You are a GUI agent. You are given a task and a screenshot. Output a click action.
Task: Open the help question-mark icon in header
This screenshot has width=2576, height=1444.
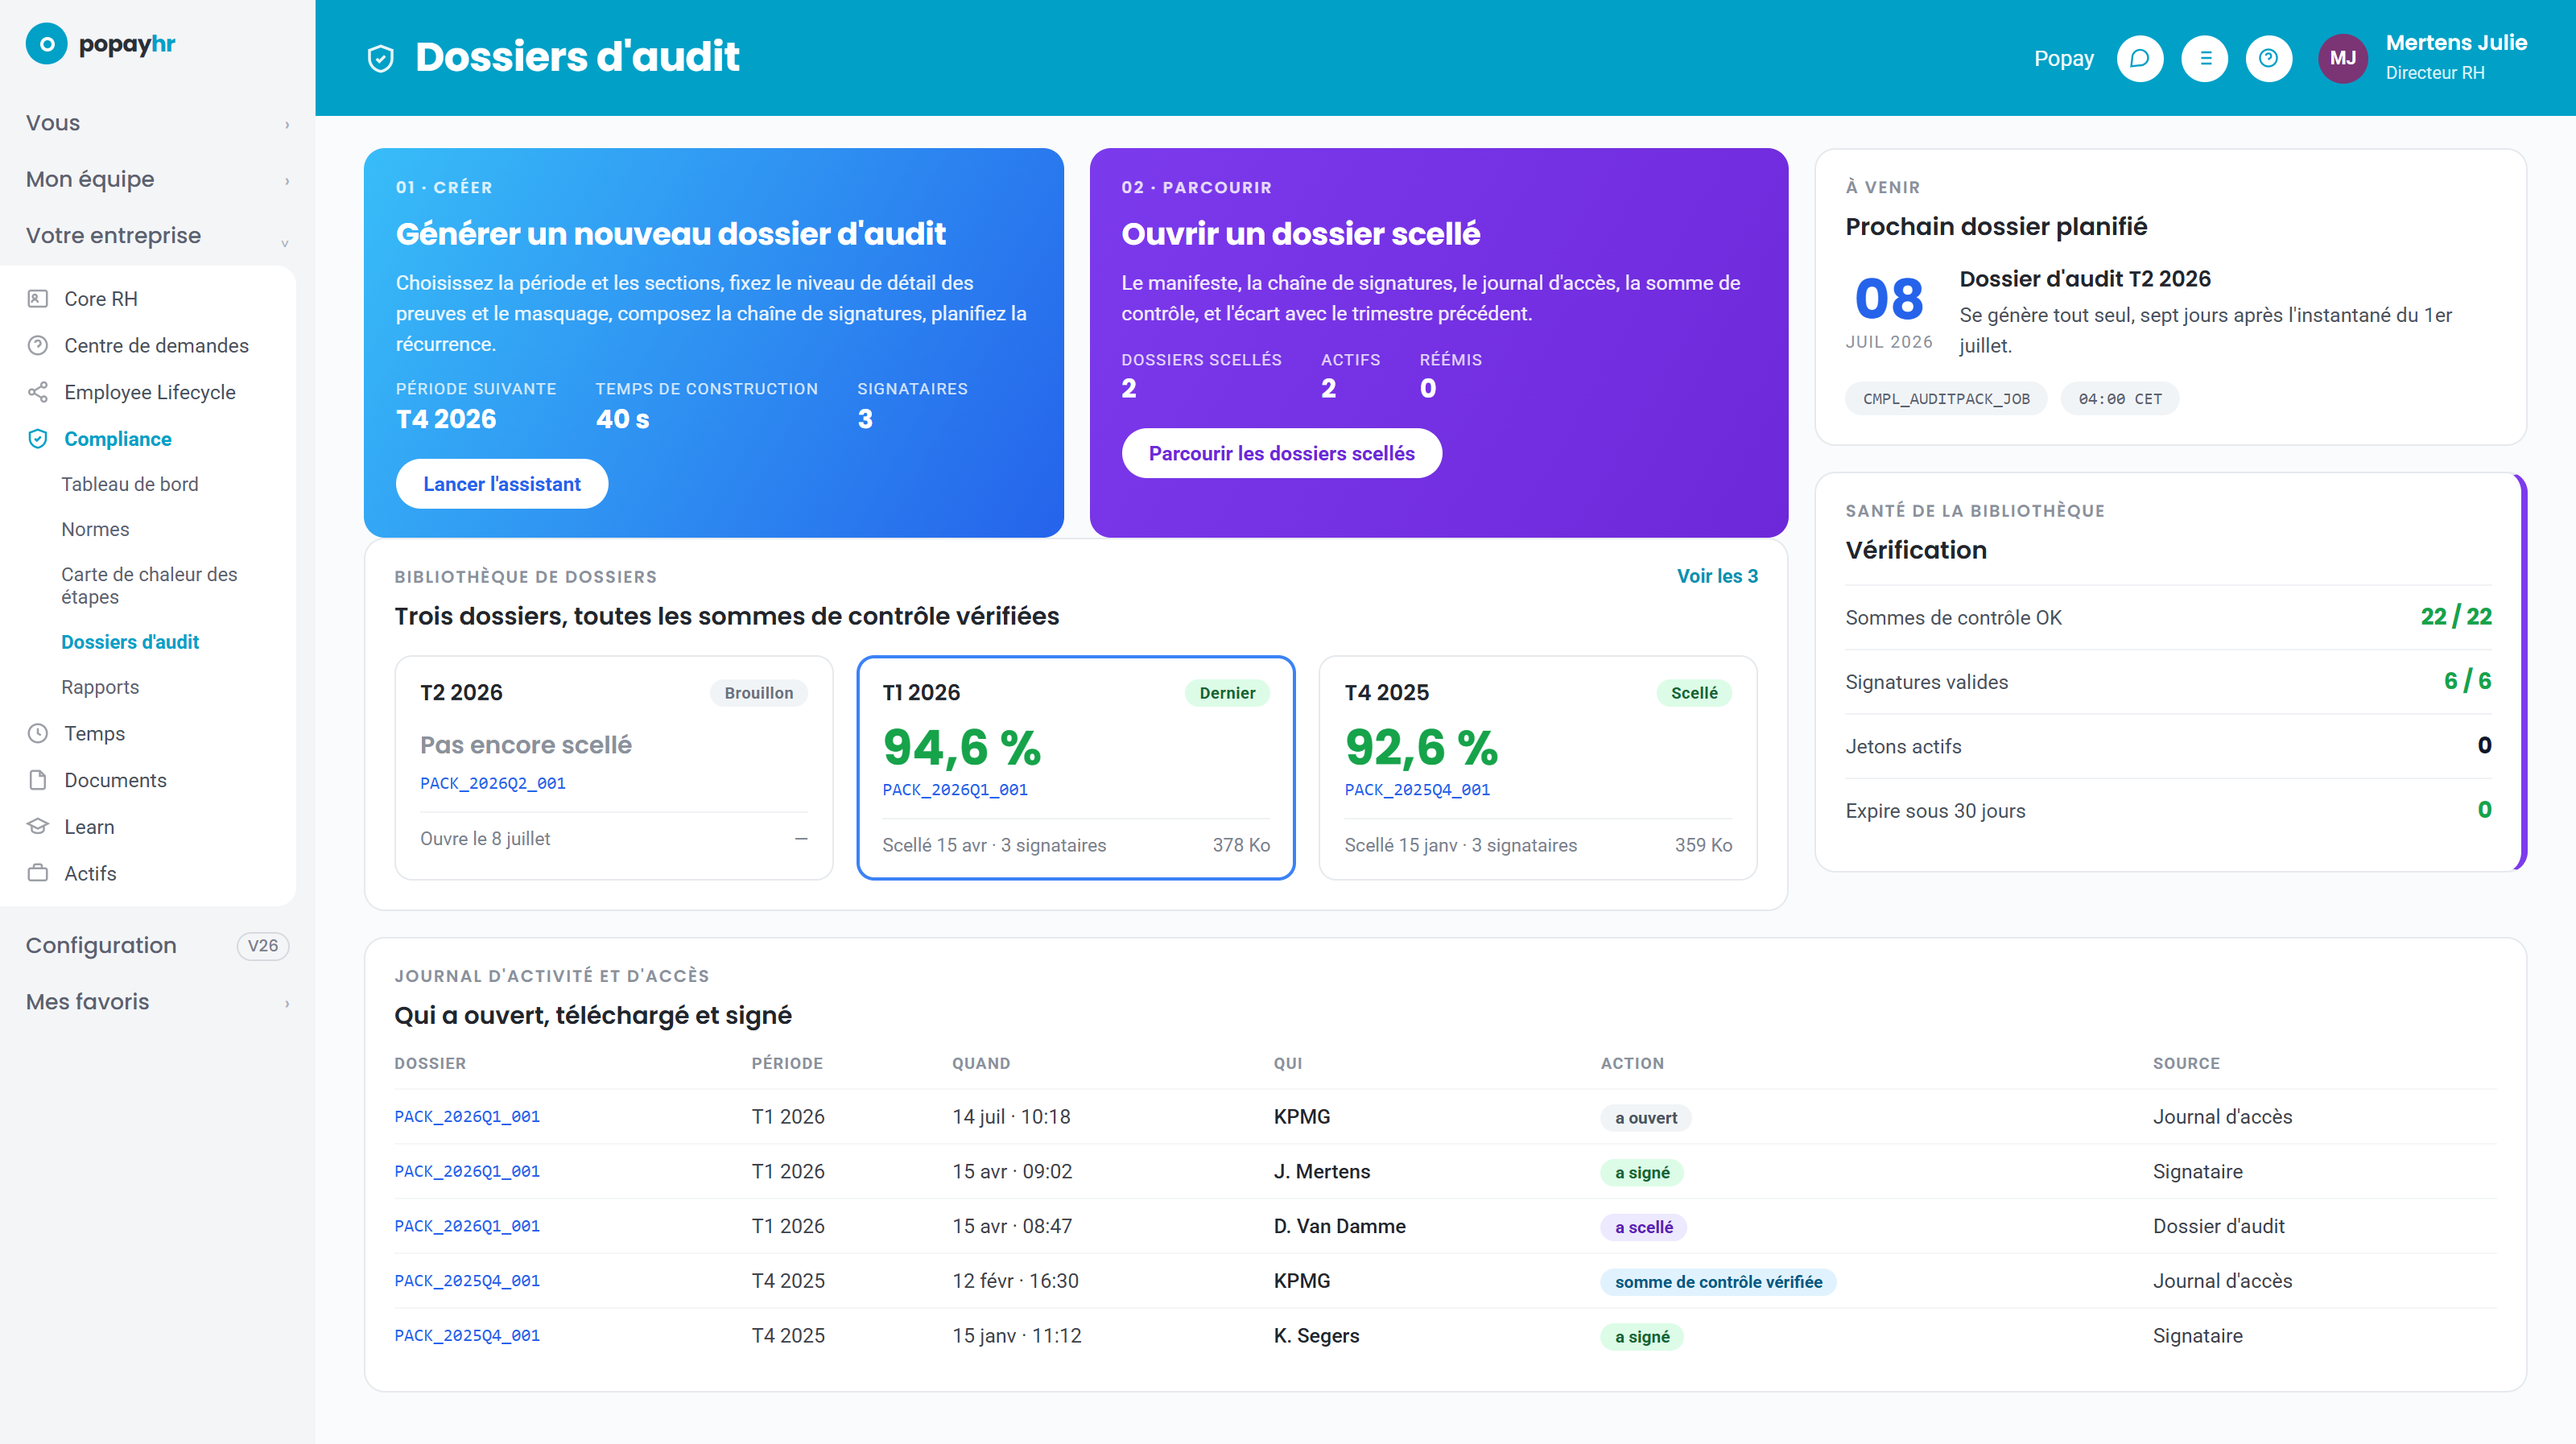coord(2269,58)
